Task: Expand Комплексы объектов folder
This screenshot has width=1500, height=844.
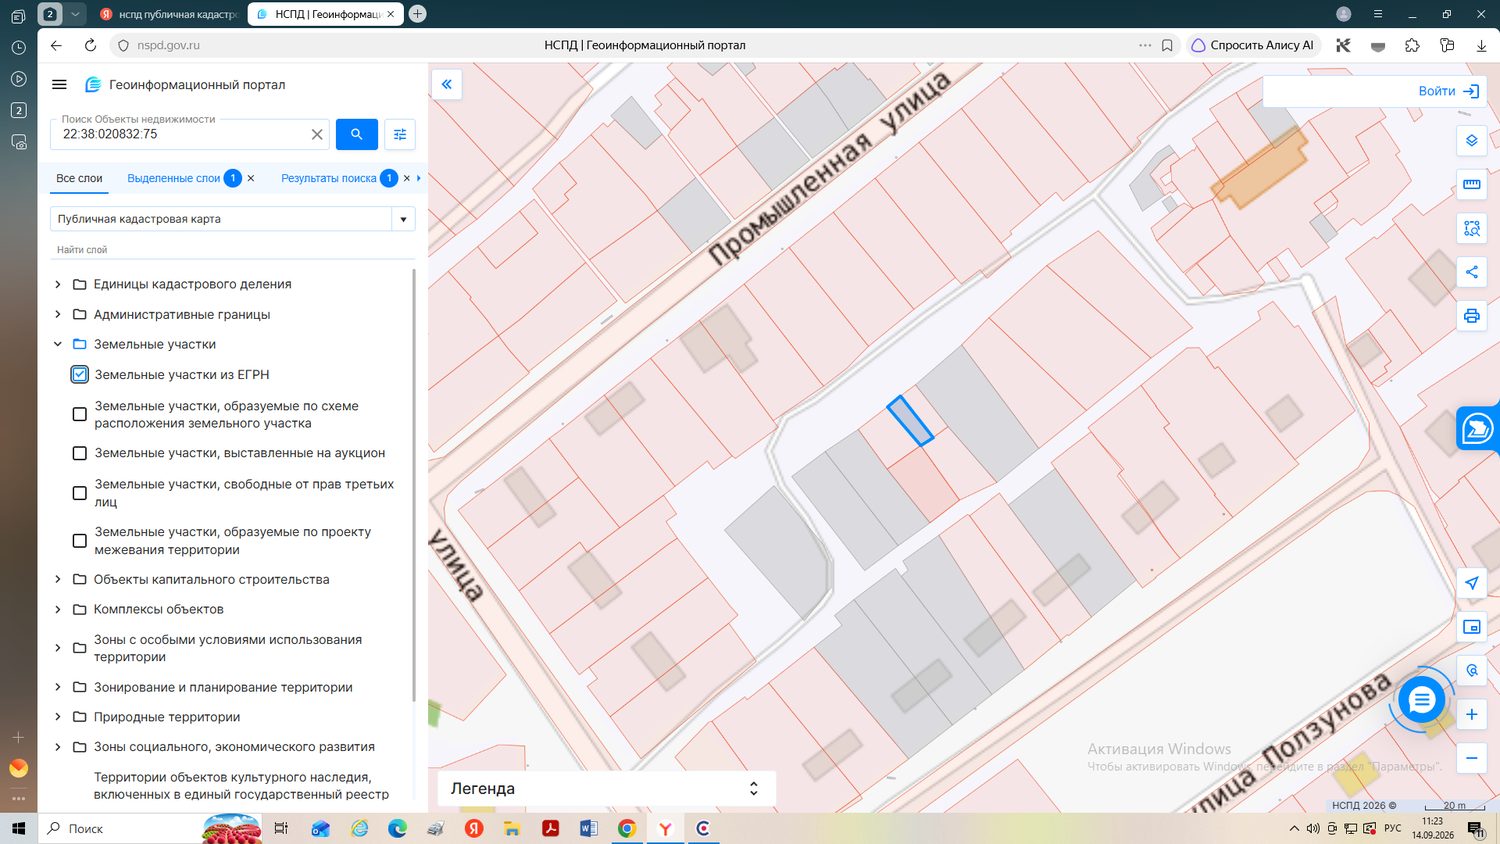Action: click(x=58, y=609)
